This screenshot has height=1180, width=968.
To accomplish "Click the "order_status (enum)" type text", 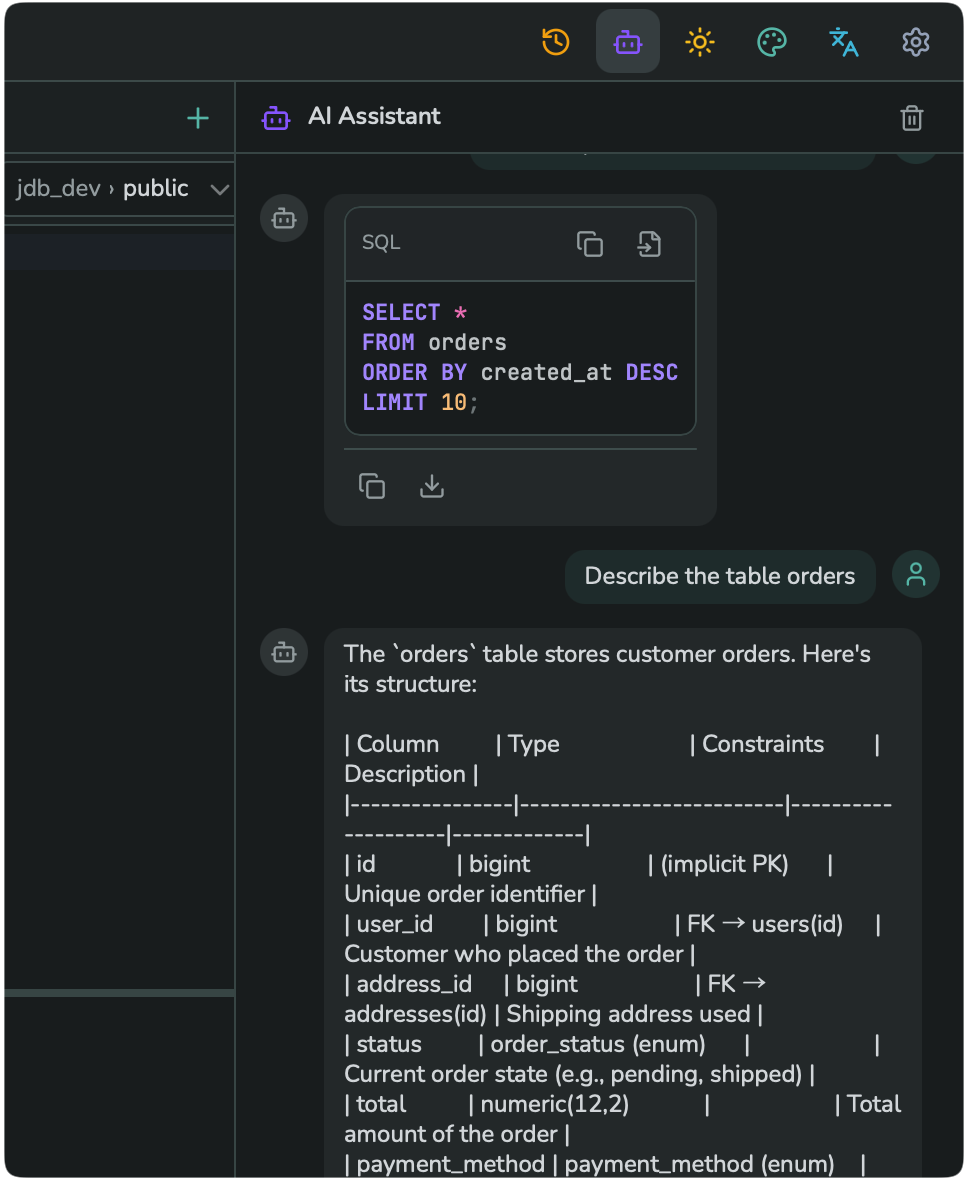I will click(x=598, y=1045).
